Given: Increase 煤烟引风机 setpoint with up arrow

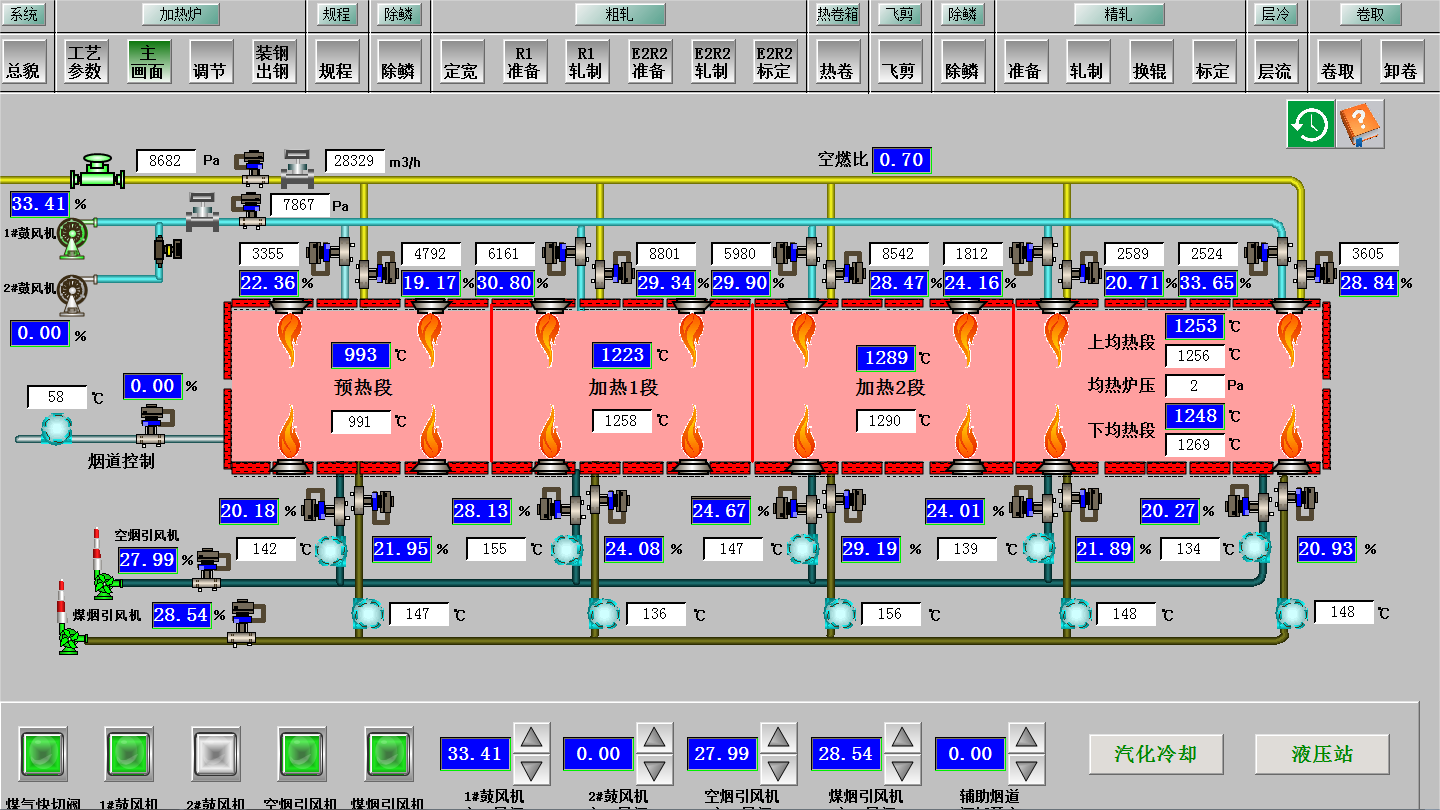Looking at the screenshot, I should click(x=902, y=738).
